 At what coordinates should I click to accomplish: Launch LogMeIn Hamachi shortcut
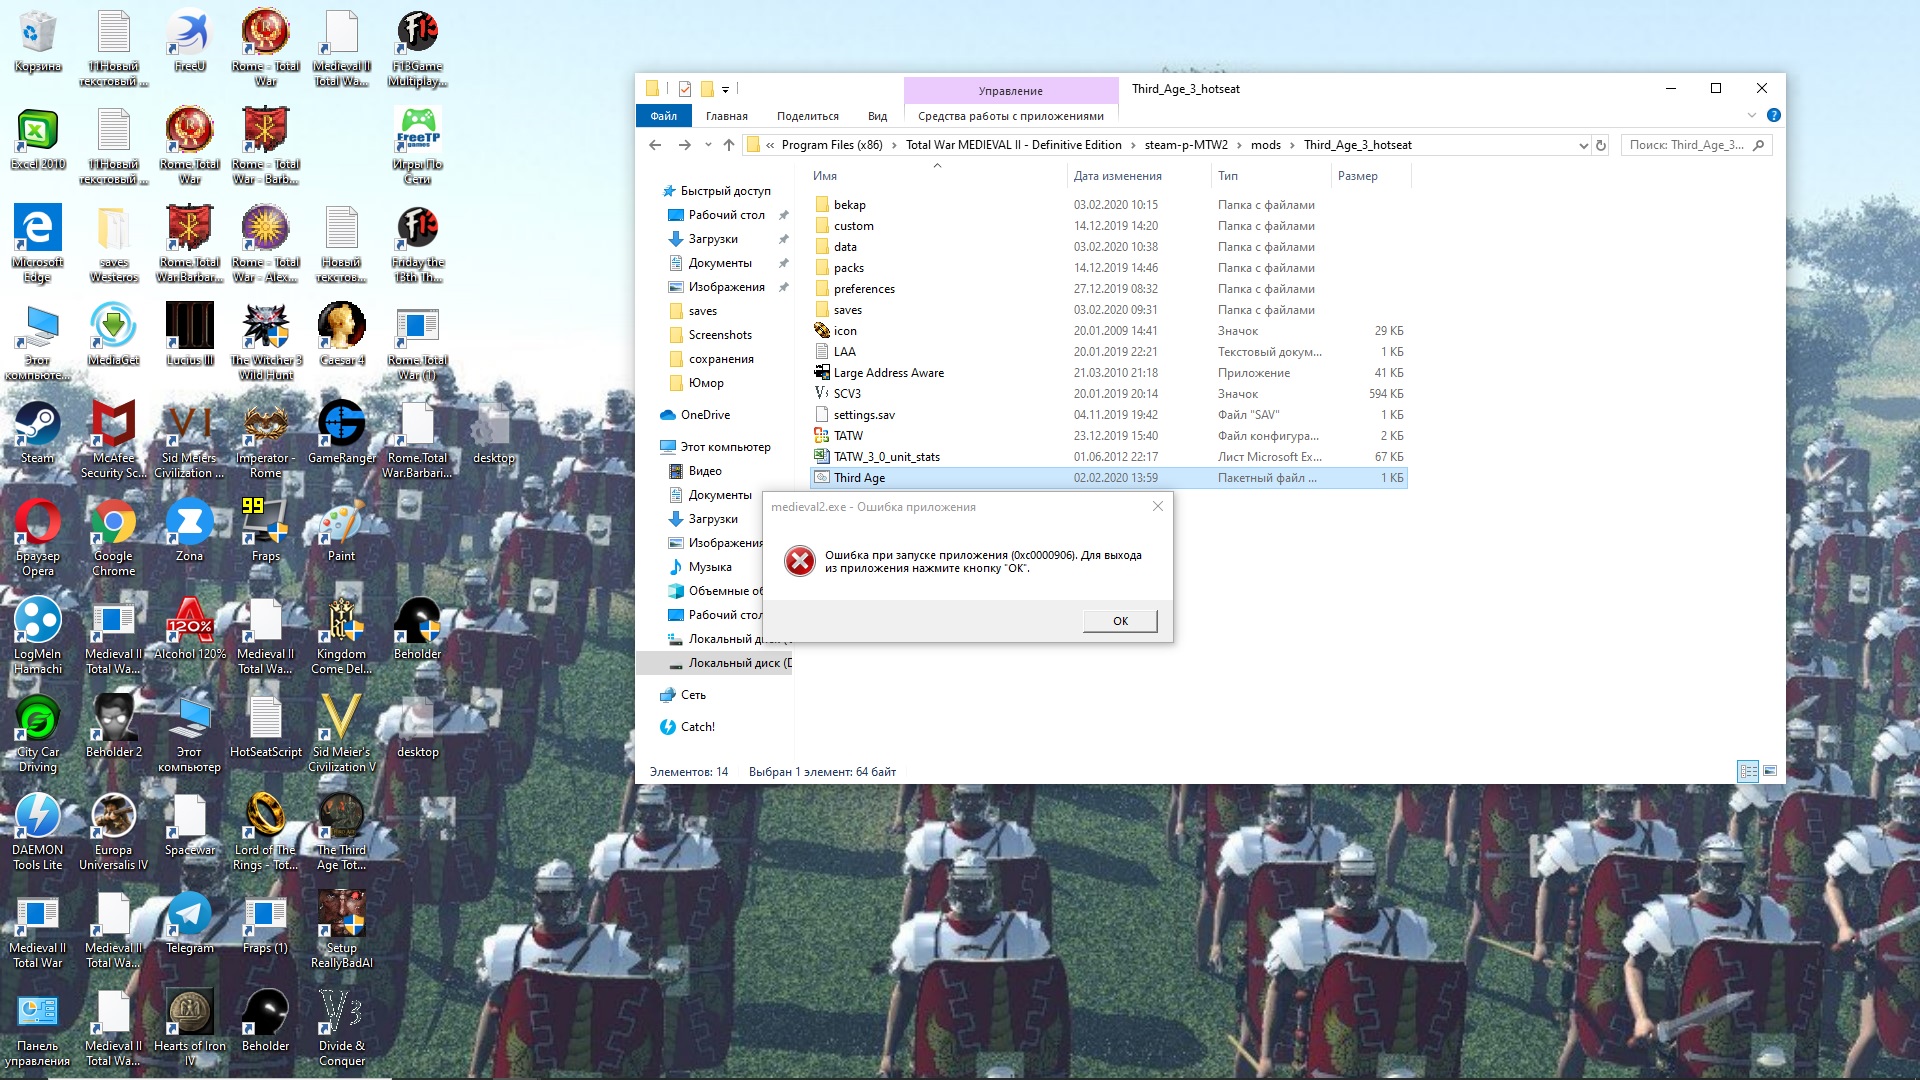[37, 636]
